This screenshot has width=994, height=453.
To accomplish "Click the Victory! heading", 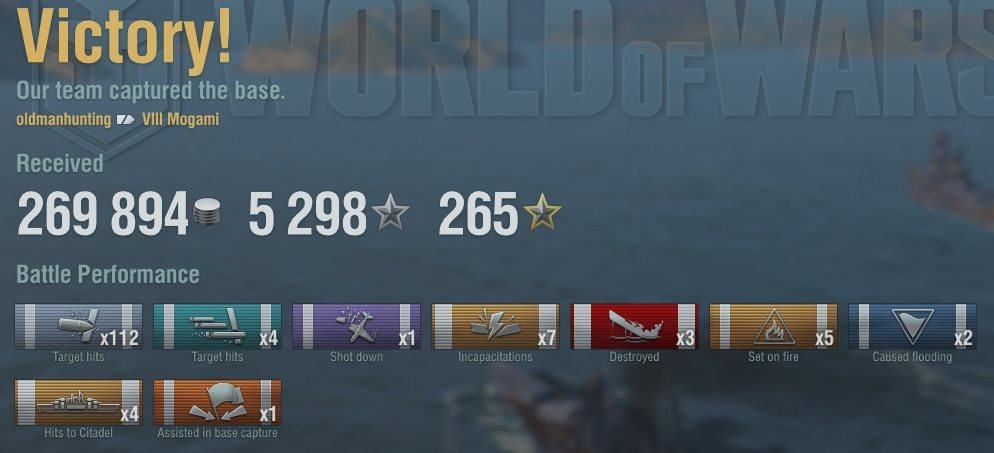I will [x=124, y=35].
